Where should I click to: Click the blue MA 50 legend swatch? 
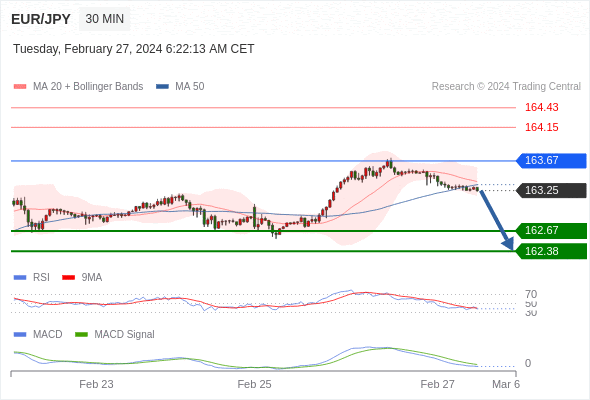coord(163,87)
